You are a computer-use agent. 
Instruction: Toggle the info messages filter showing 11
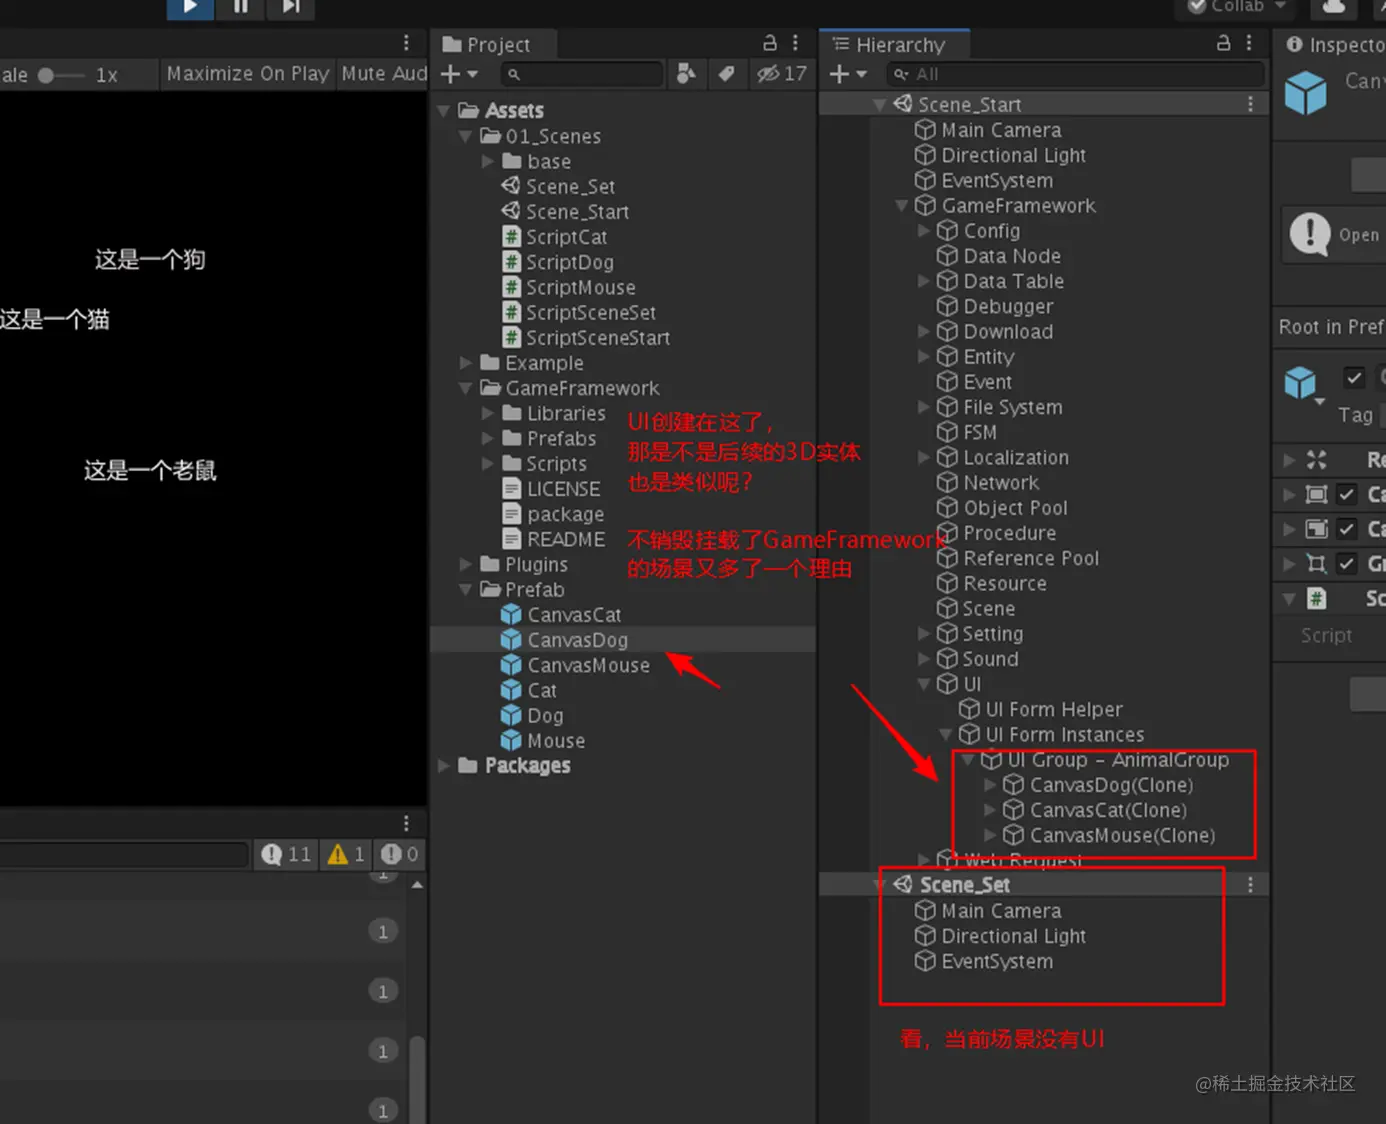point(286,854)
